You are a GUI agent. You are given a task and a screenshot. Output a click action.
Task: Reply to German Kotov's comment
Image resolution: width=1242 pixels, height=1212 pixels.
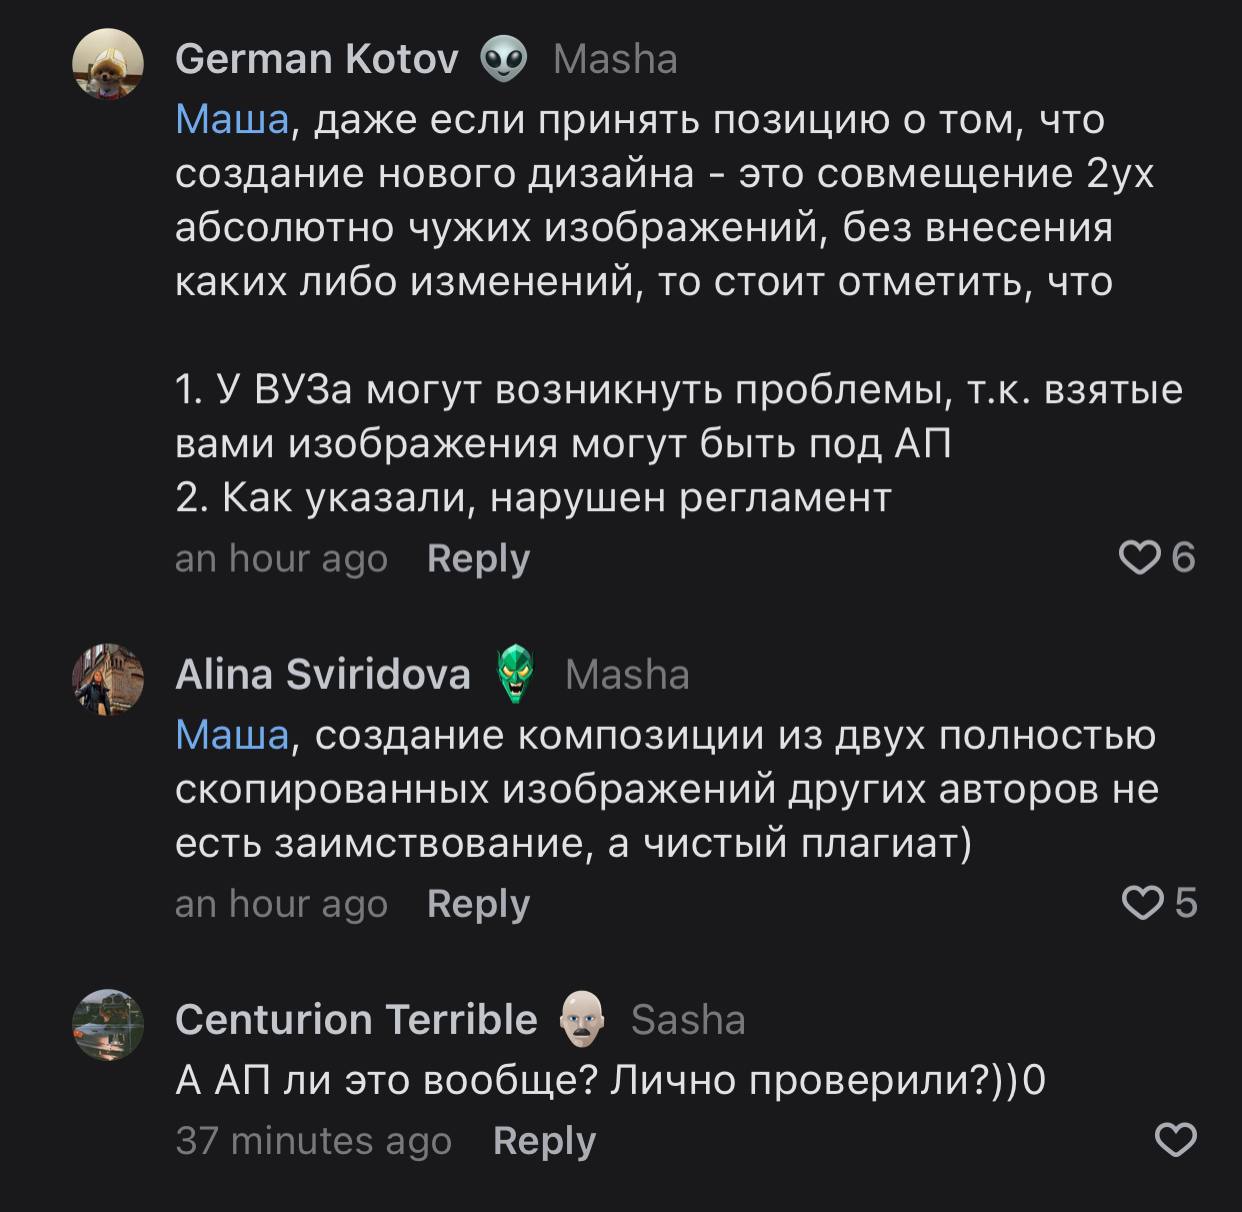[478, 559]
